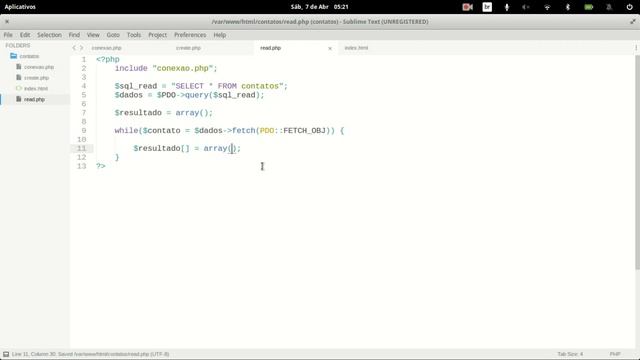Click the while fetch loop line
Viewport: 640px width, 360px height.
coord(229,131)
